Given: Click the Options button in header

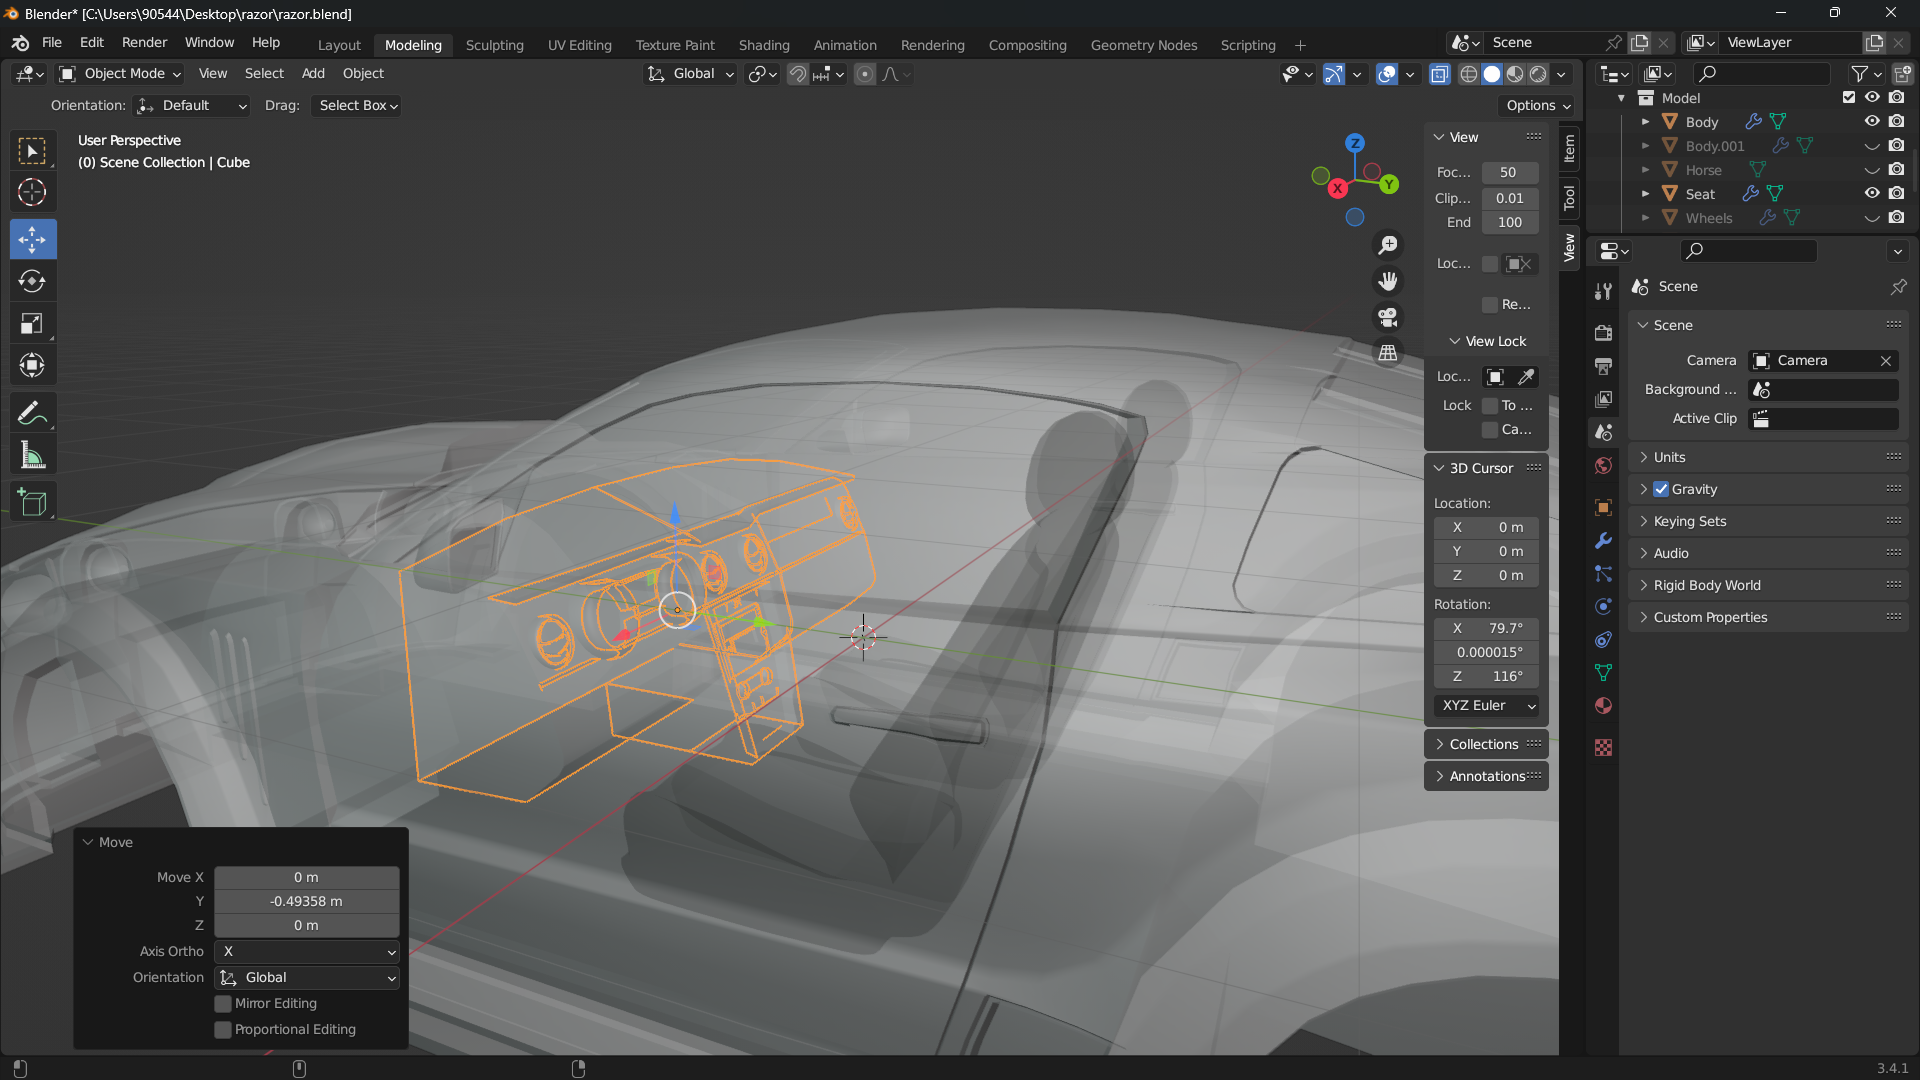Looking at the screenshot, I should pyautogui.click(x=1538, y=106).
